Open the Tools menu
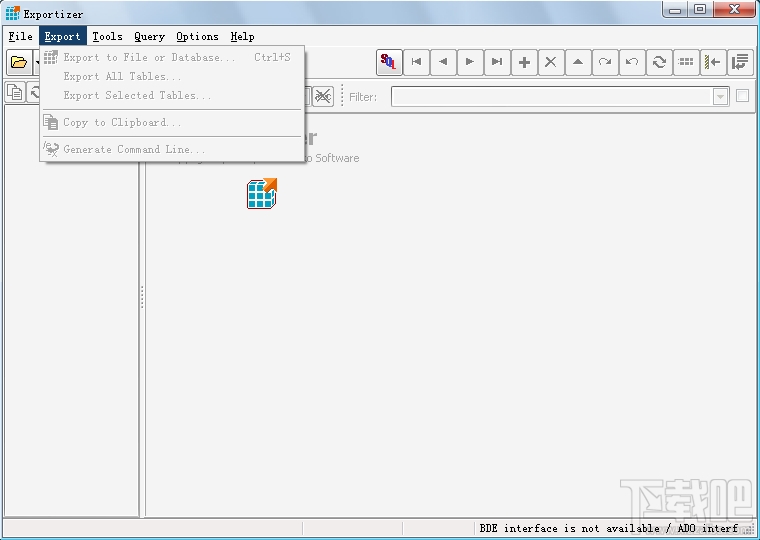The height and width of the screenshot is (540, 760). click(107, 36)
